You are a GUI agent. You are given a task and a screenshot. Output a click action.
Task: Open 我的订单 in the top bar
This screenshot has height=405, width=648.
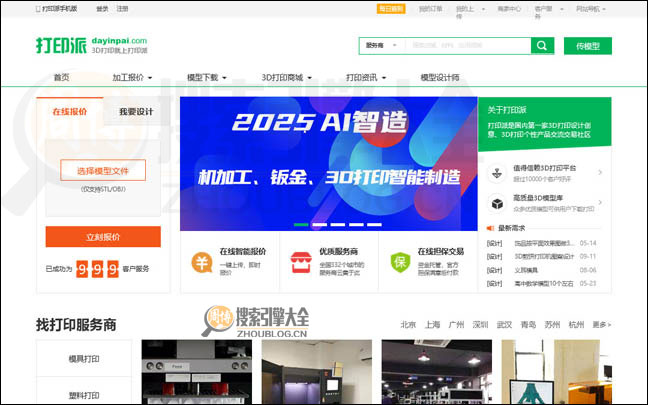click(431, 9)
